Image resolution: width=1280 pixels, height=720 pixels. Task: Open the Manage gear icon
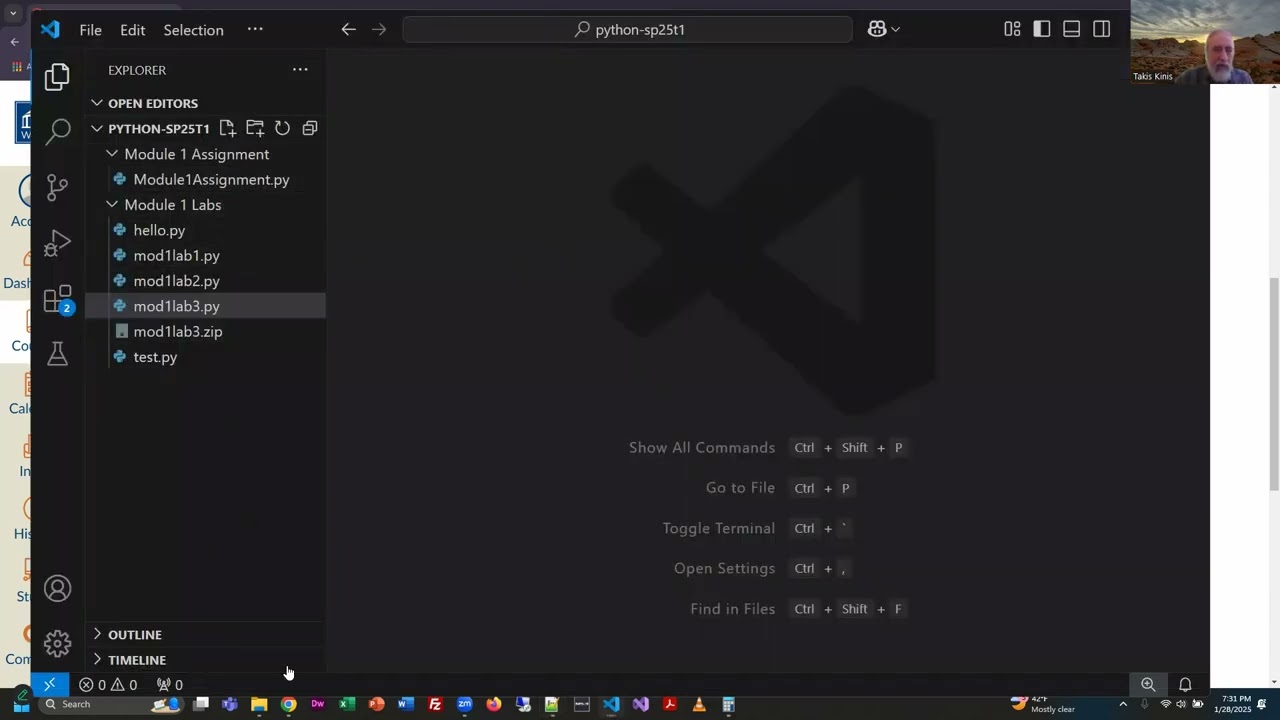[57, 643]
